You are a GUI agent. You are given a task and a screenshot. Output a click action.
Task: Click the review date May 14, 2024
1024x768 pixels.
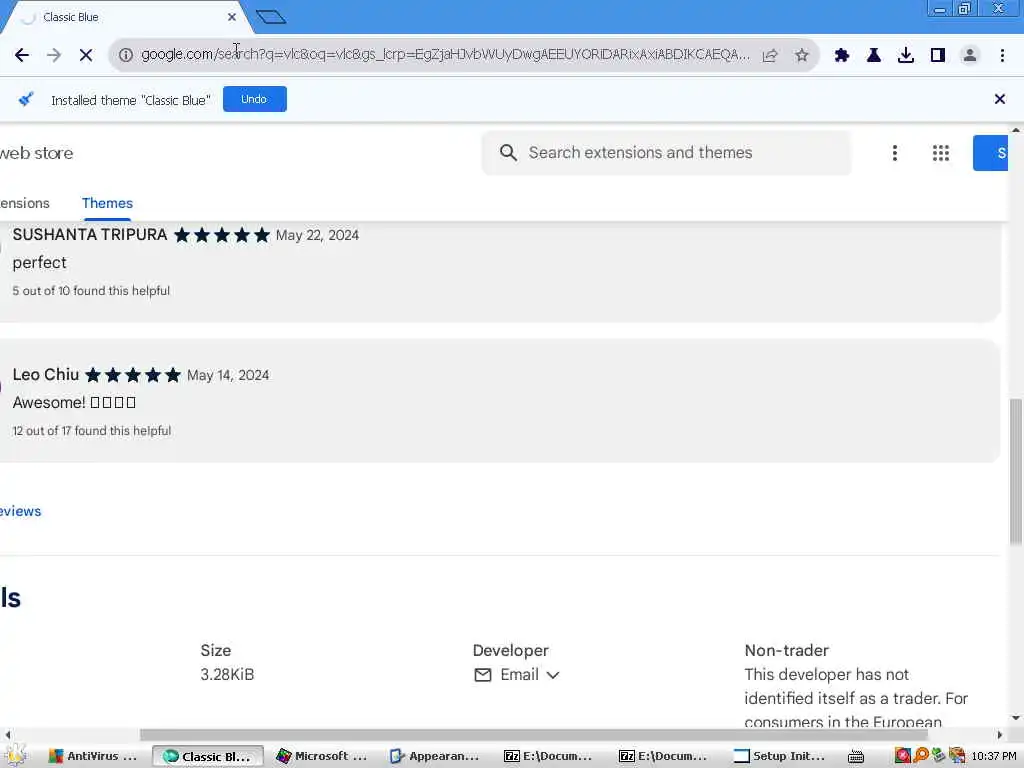228,375
